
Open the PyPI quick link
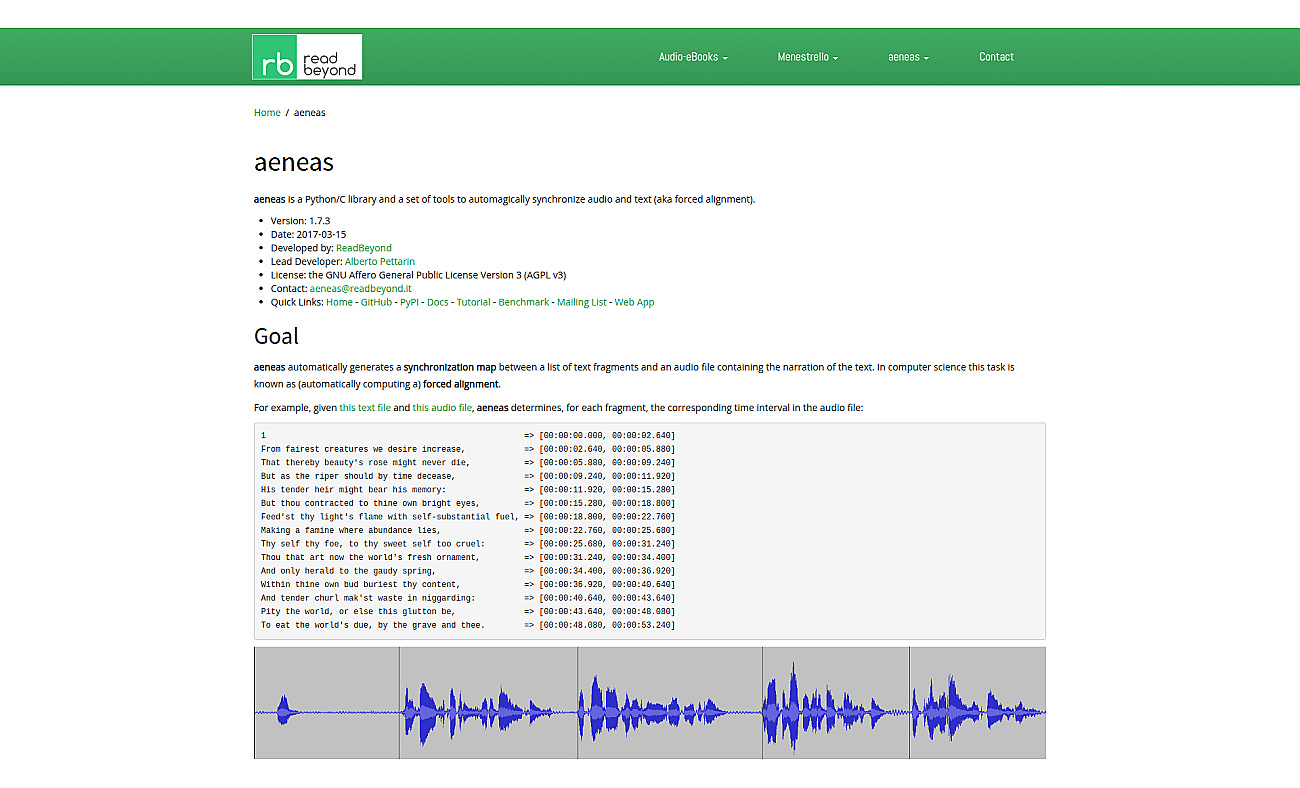(x=409, y=302)
